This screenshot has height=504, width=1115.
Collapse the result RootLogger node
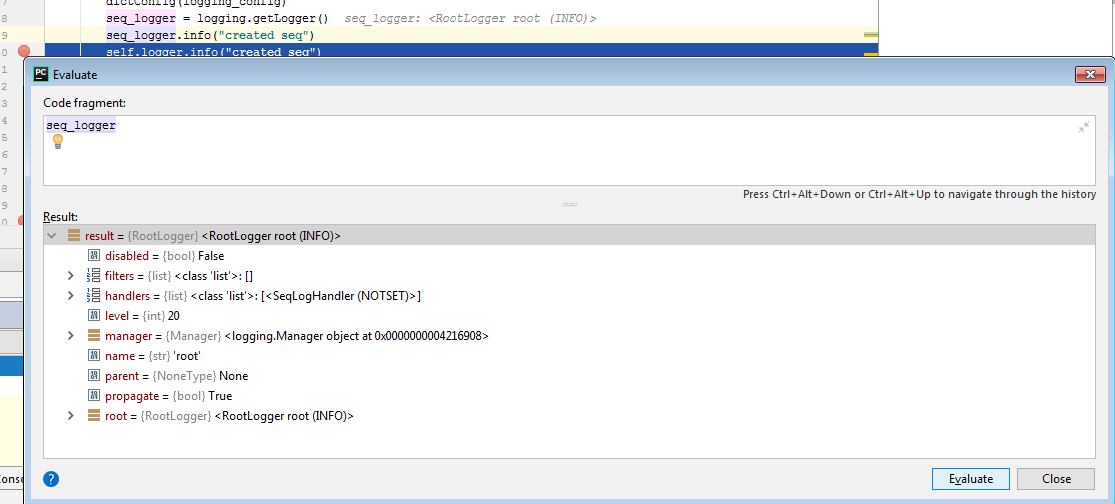(x=51, y=235)
